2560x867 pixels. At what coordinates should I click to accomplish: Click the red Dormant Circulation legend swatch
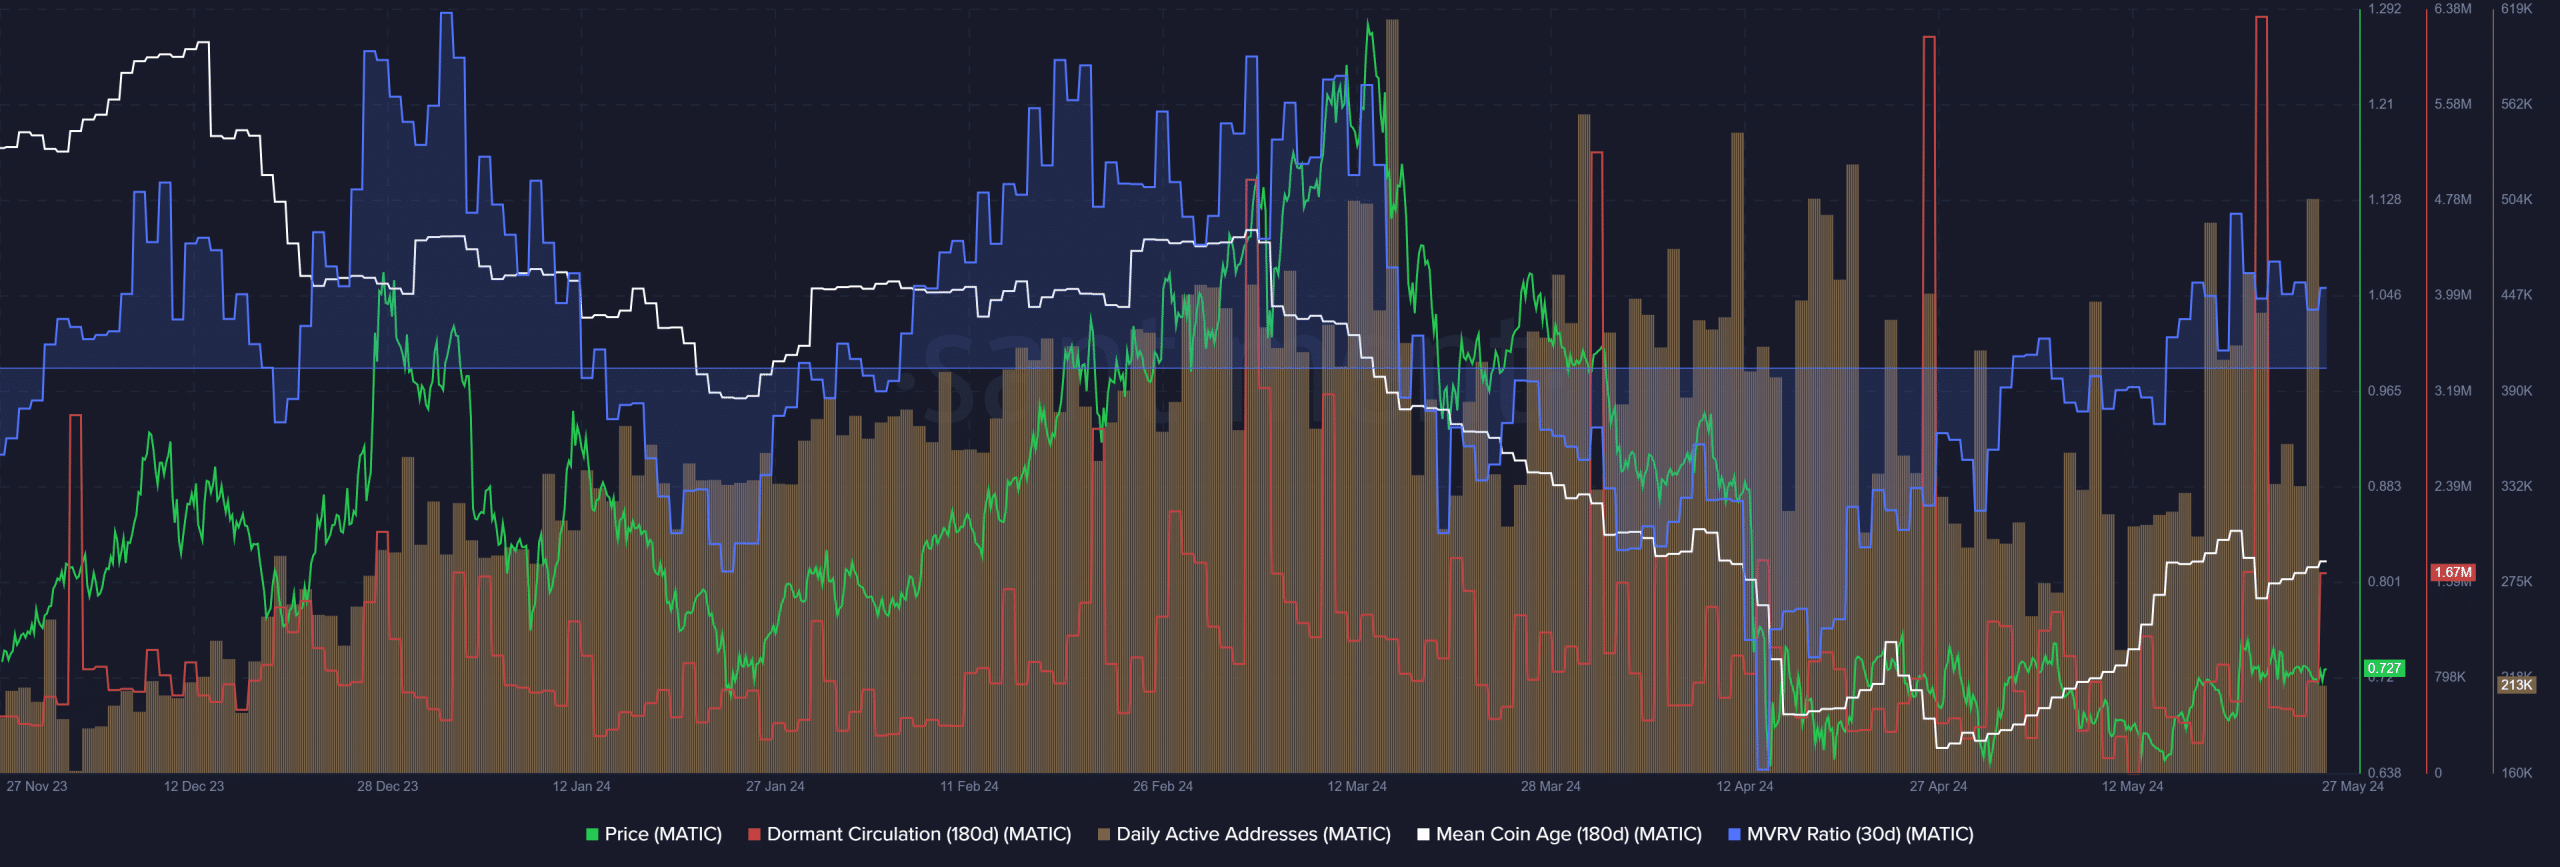tap(754, 834)
